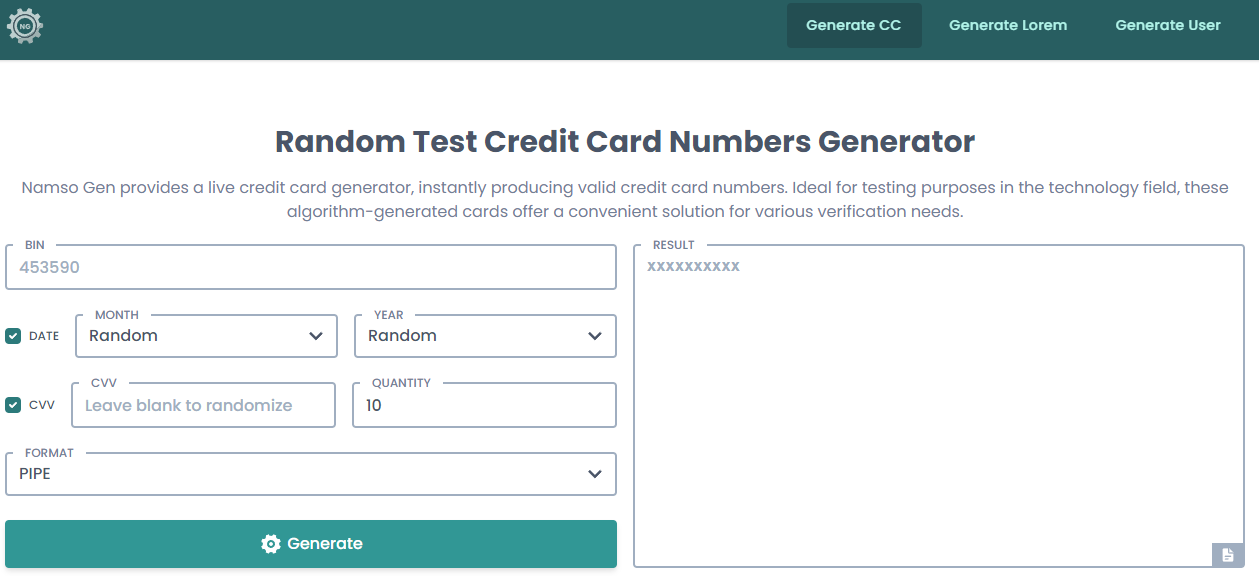Click the Random Test Credit Card Numbers Generator heading
Image resolution: width=1259 pixels, height=576 pixels.
(625, 142)
